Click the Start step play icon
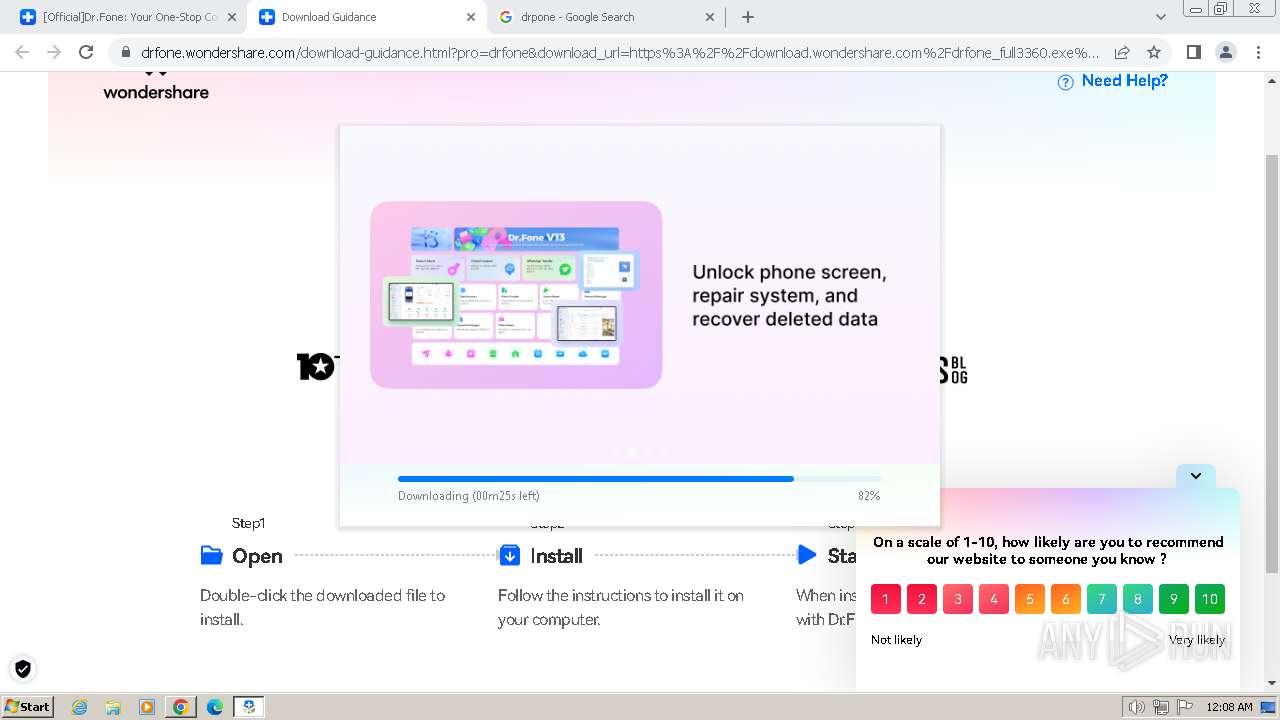This screenshot has height=720, width=1280. (807, 555)
